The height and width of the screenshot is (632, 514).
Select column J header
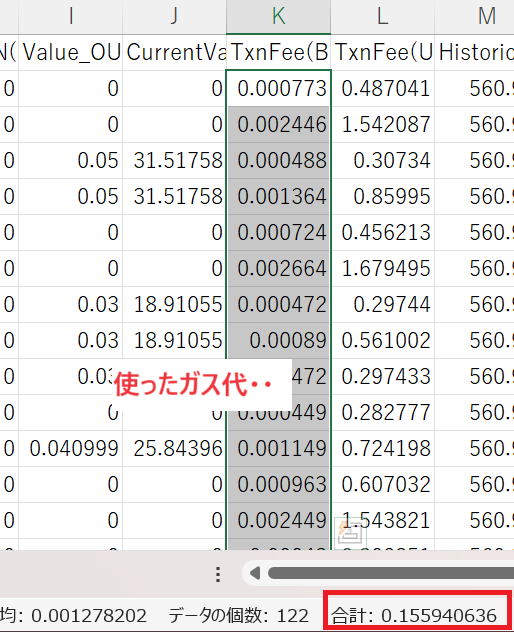[175, 17]
